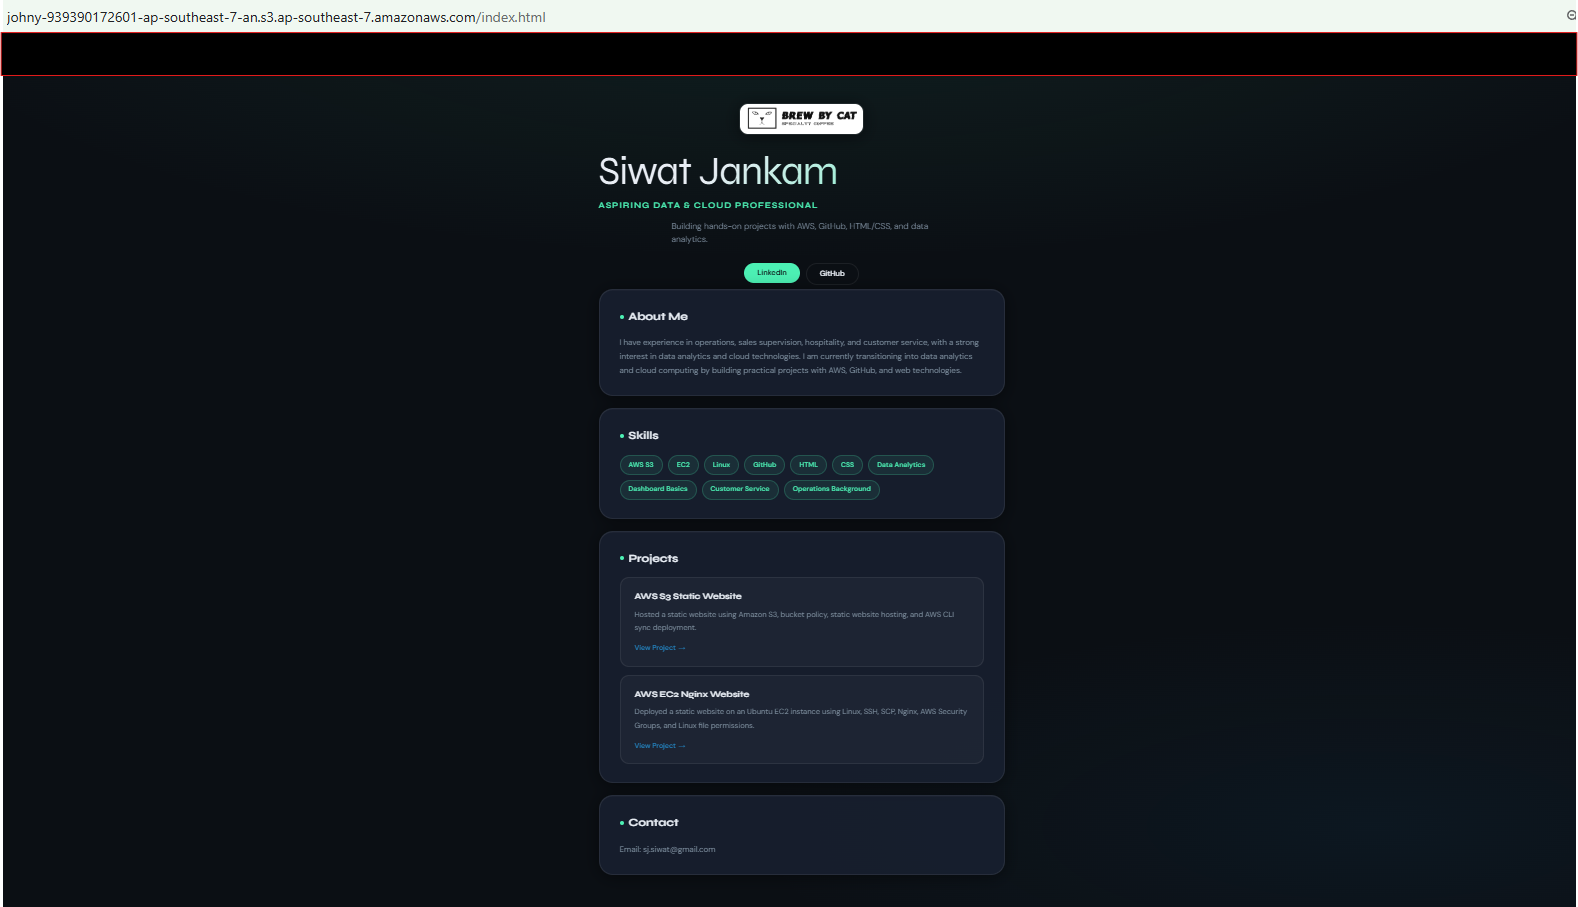Click the intro text 'Building hands-on projects'
Image resolution: width=1578 pixels, height=907 pixels.
tap(800, 232)
